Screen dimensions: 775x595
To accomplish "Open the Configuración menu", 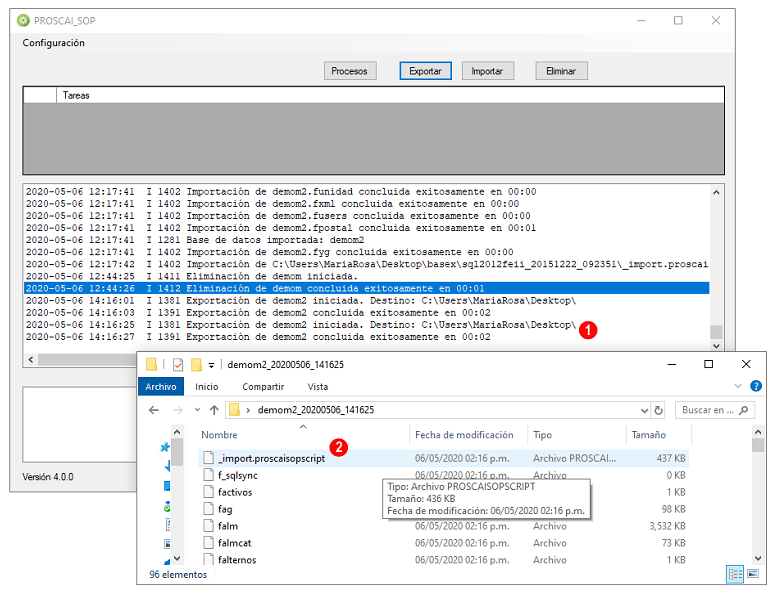I will (x=53, y=43).
